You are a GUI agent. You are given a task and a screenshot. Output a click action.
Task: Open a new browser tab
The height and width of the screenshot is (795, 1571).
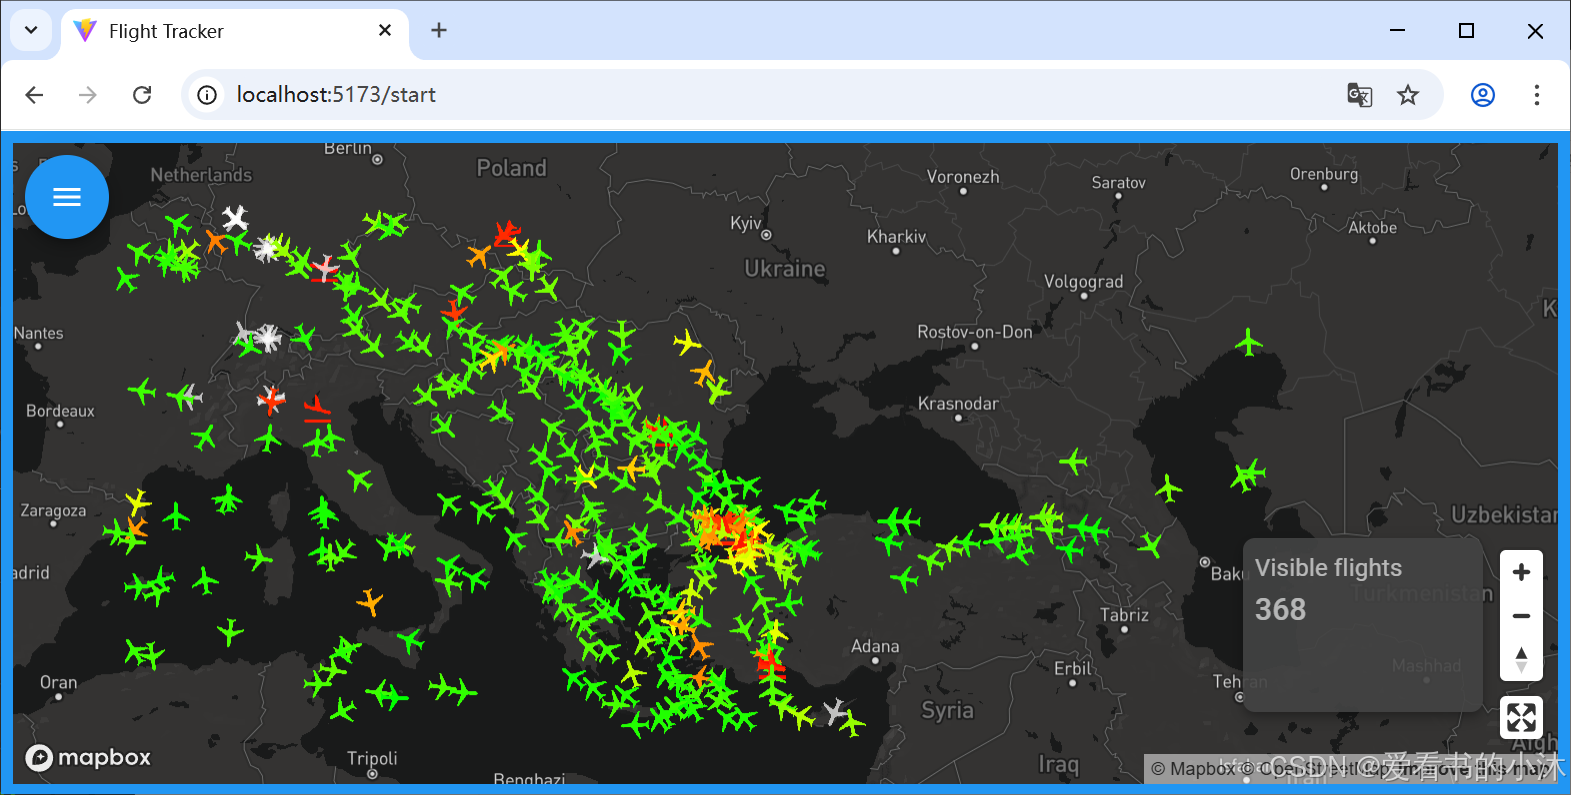pyautogui.click(x=439, y=31)
